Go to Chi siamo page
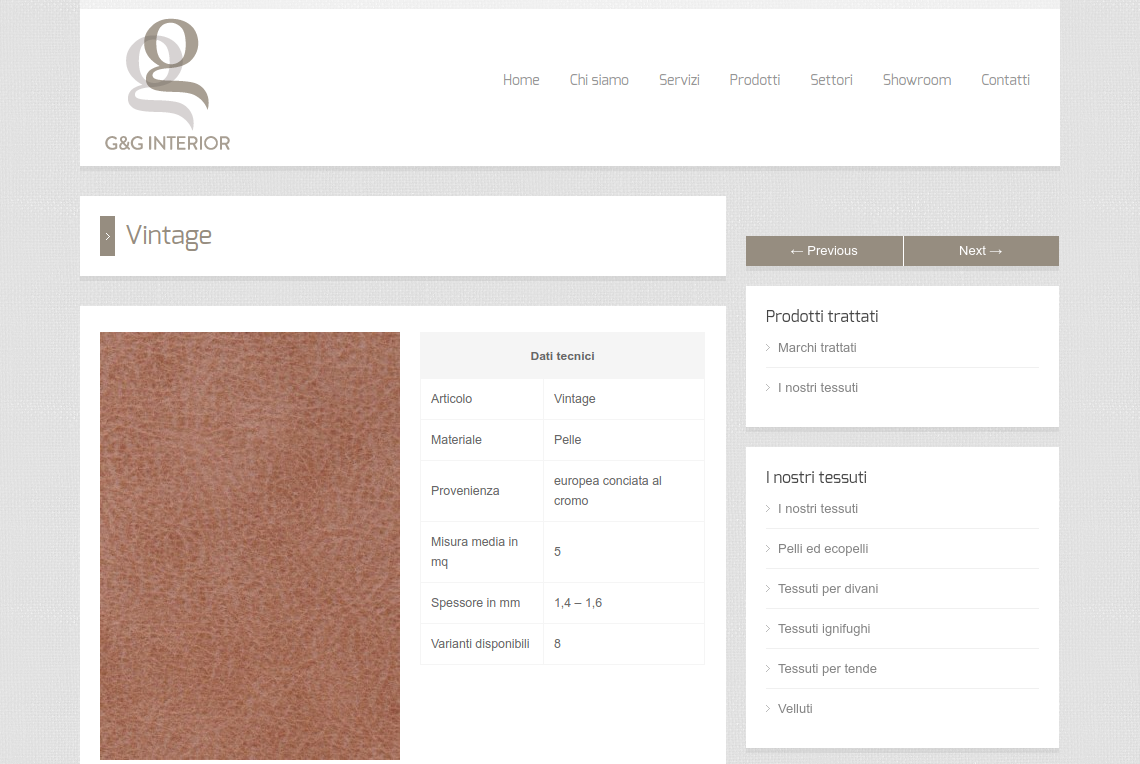The height and width of the screenshot is (764, 1140). coord(599,80)
